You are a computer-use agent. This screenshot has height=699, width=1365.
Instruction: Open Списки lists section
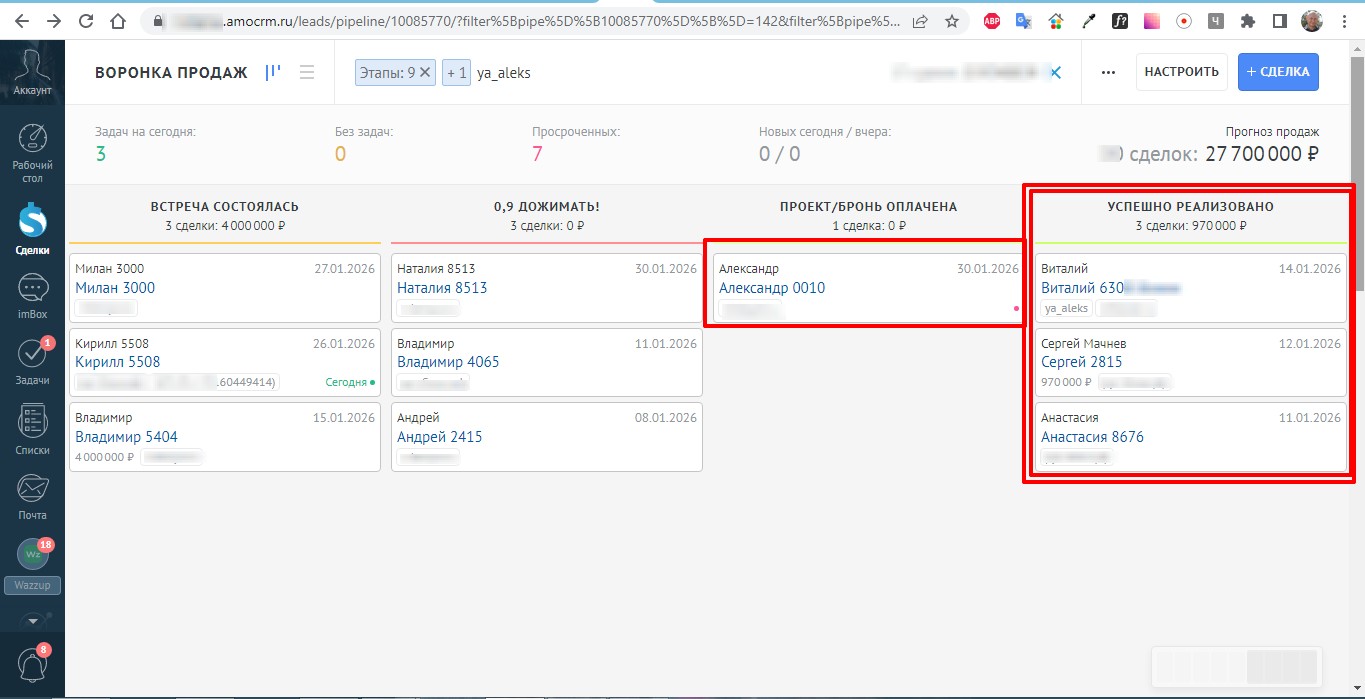32,430
